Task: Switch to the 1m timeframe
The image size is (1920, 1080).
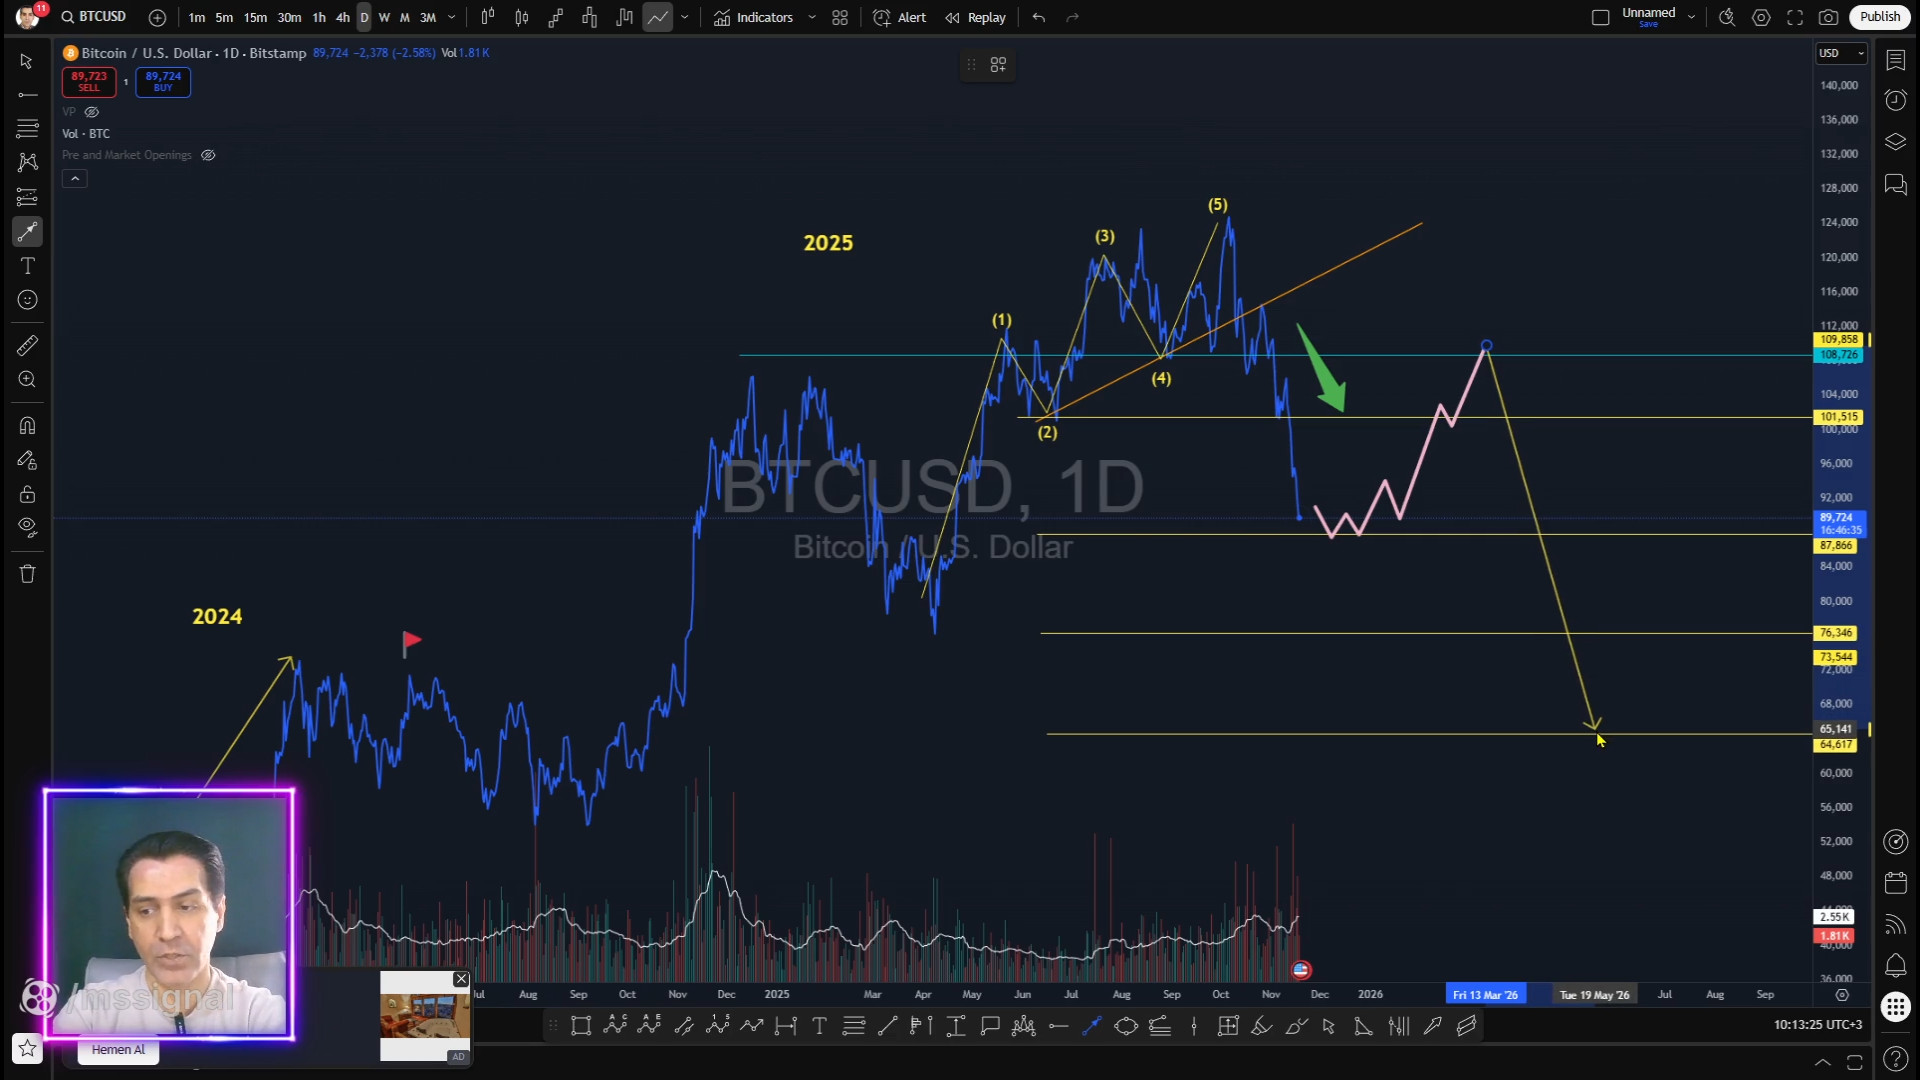Action: coord(197,17)
